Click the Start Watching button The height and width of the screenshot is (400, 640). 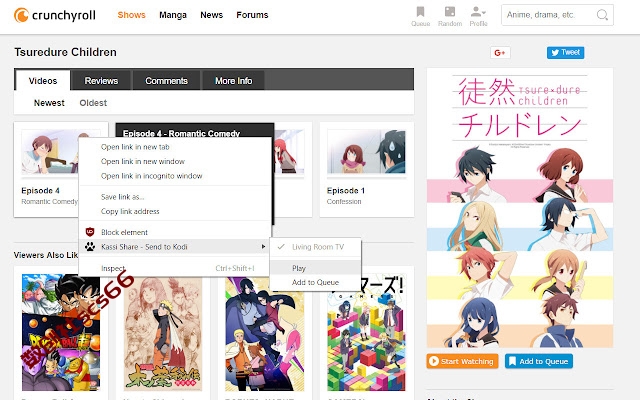pos(462,361)
